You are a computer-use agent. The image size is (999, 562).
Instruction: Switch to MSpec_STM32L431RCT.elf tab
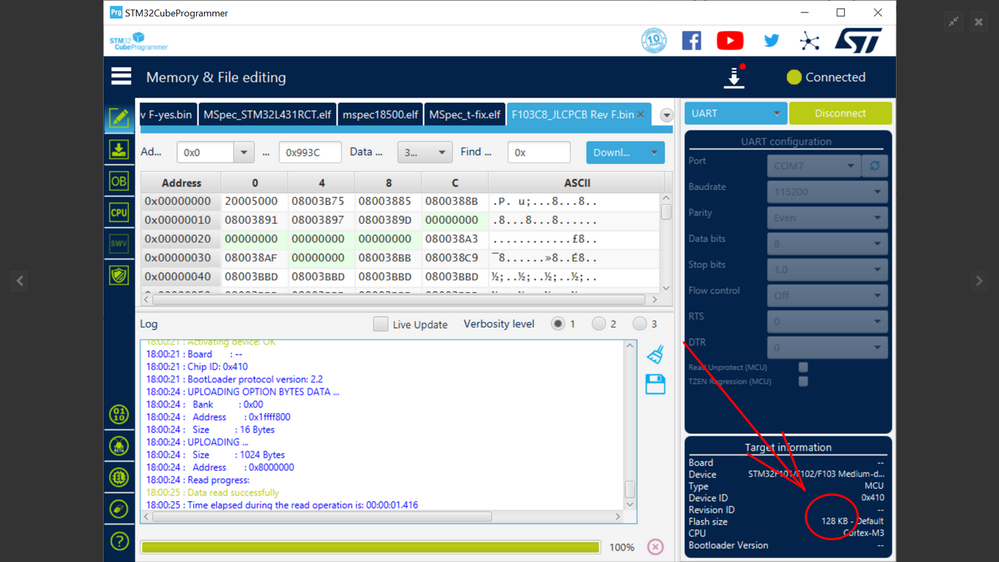pos(267,115)
